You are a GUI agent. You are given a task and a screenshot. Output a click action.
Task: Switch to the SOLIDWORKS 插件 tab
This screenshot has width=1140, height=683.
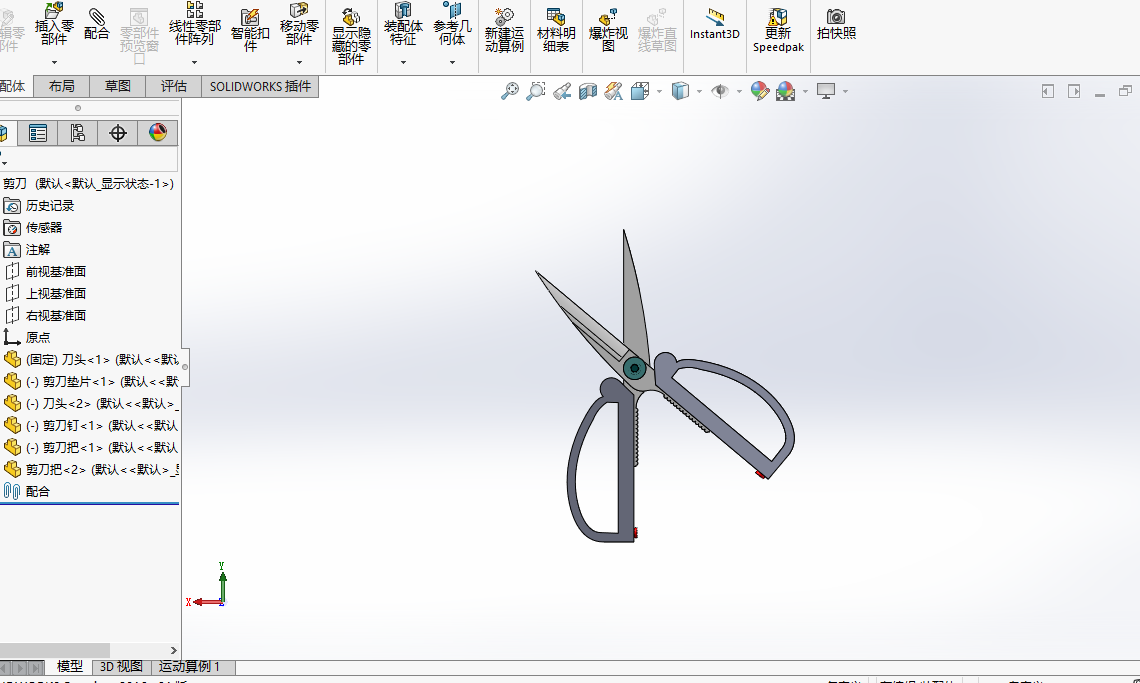pos(260,87)
